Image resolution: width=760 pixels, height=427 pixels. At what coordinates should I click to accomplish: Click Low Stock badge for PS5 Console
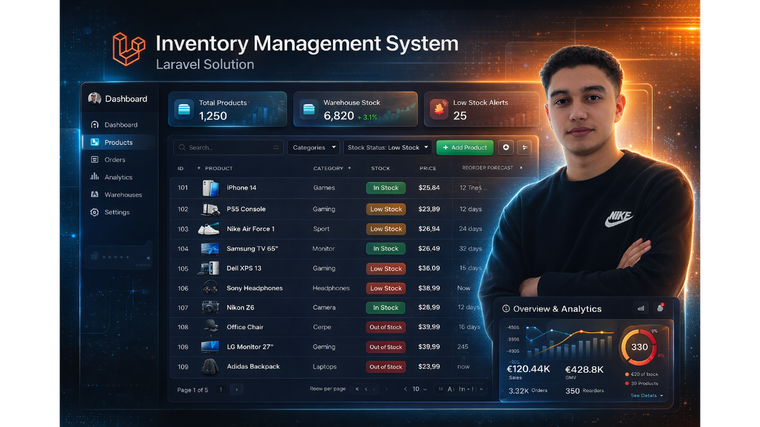click(386, 209)
